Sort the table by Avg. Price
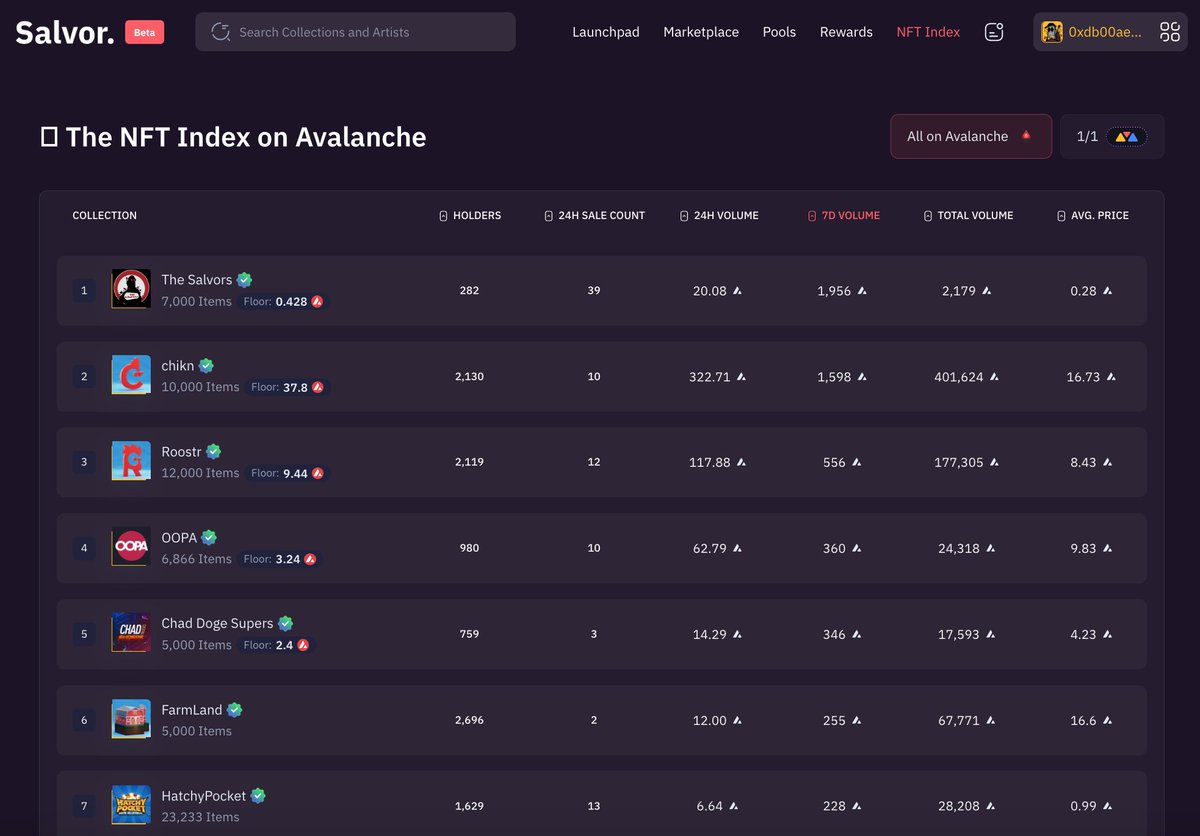 click(1093, 216)
